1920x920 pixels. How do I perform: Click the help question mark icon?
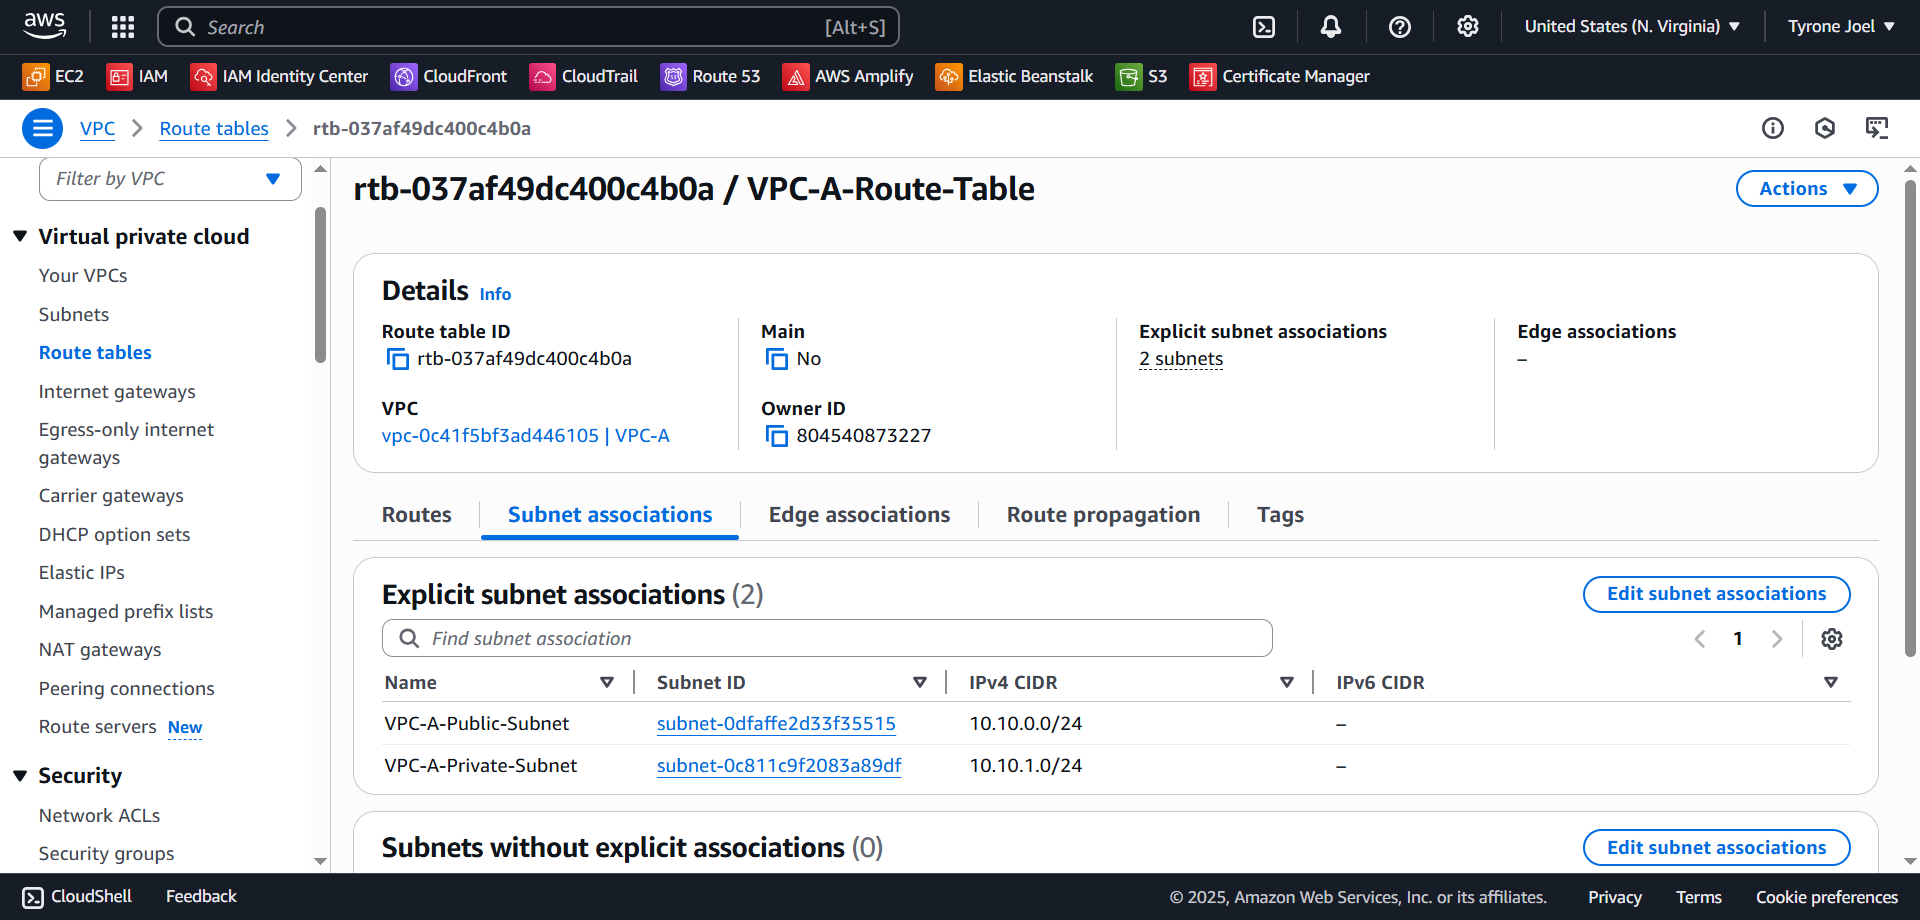[x=1399, y=27]
